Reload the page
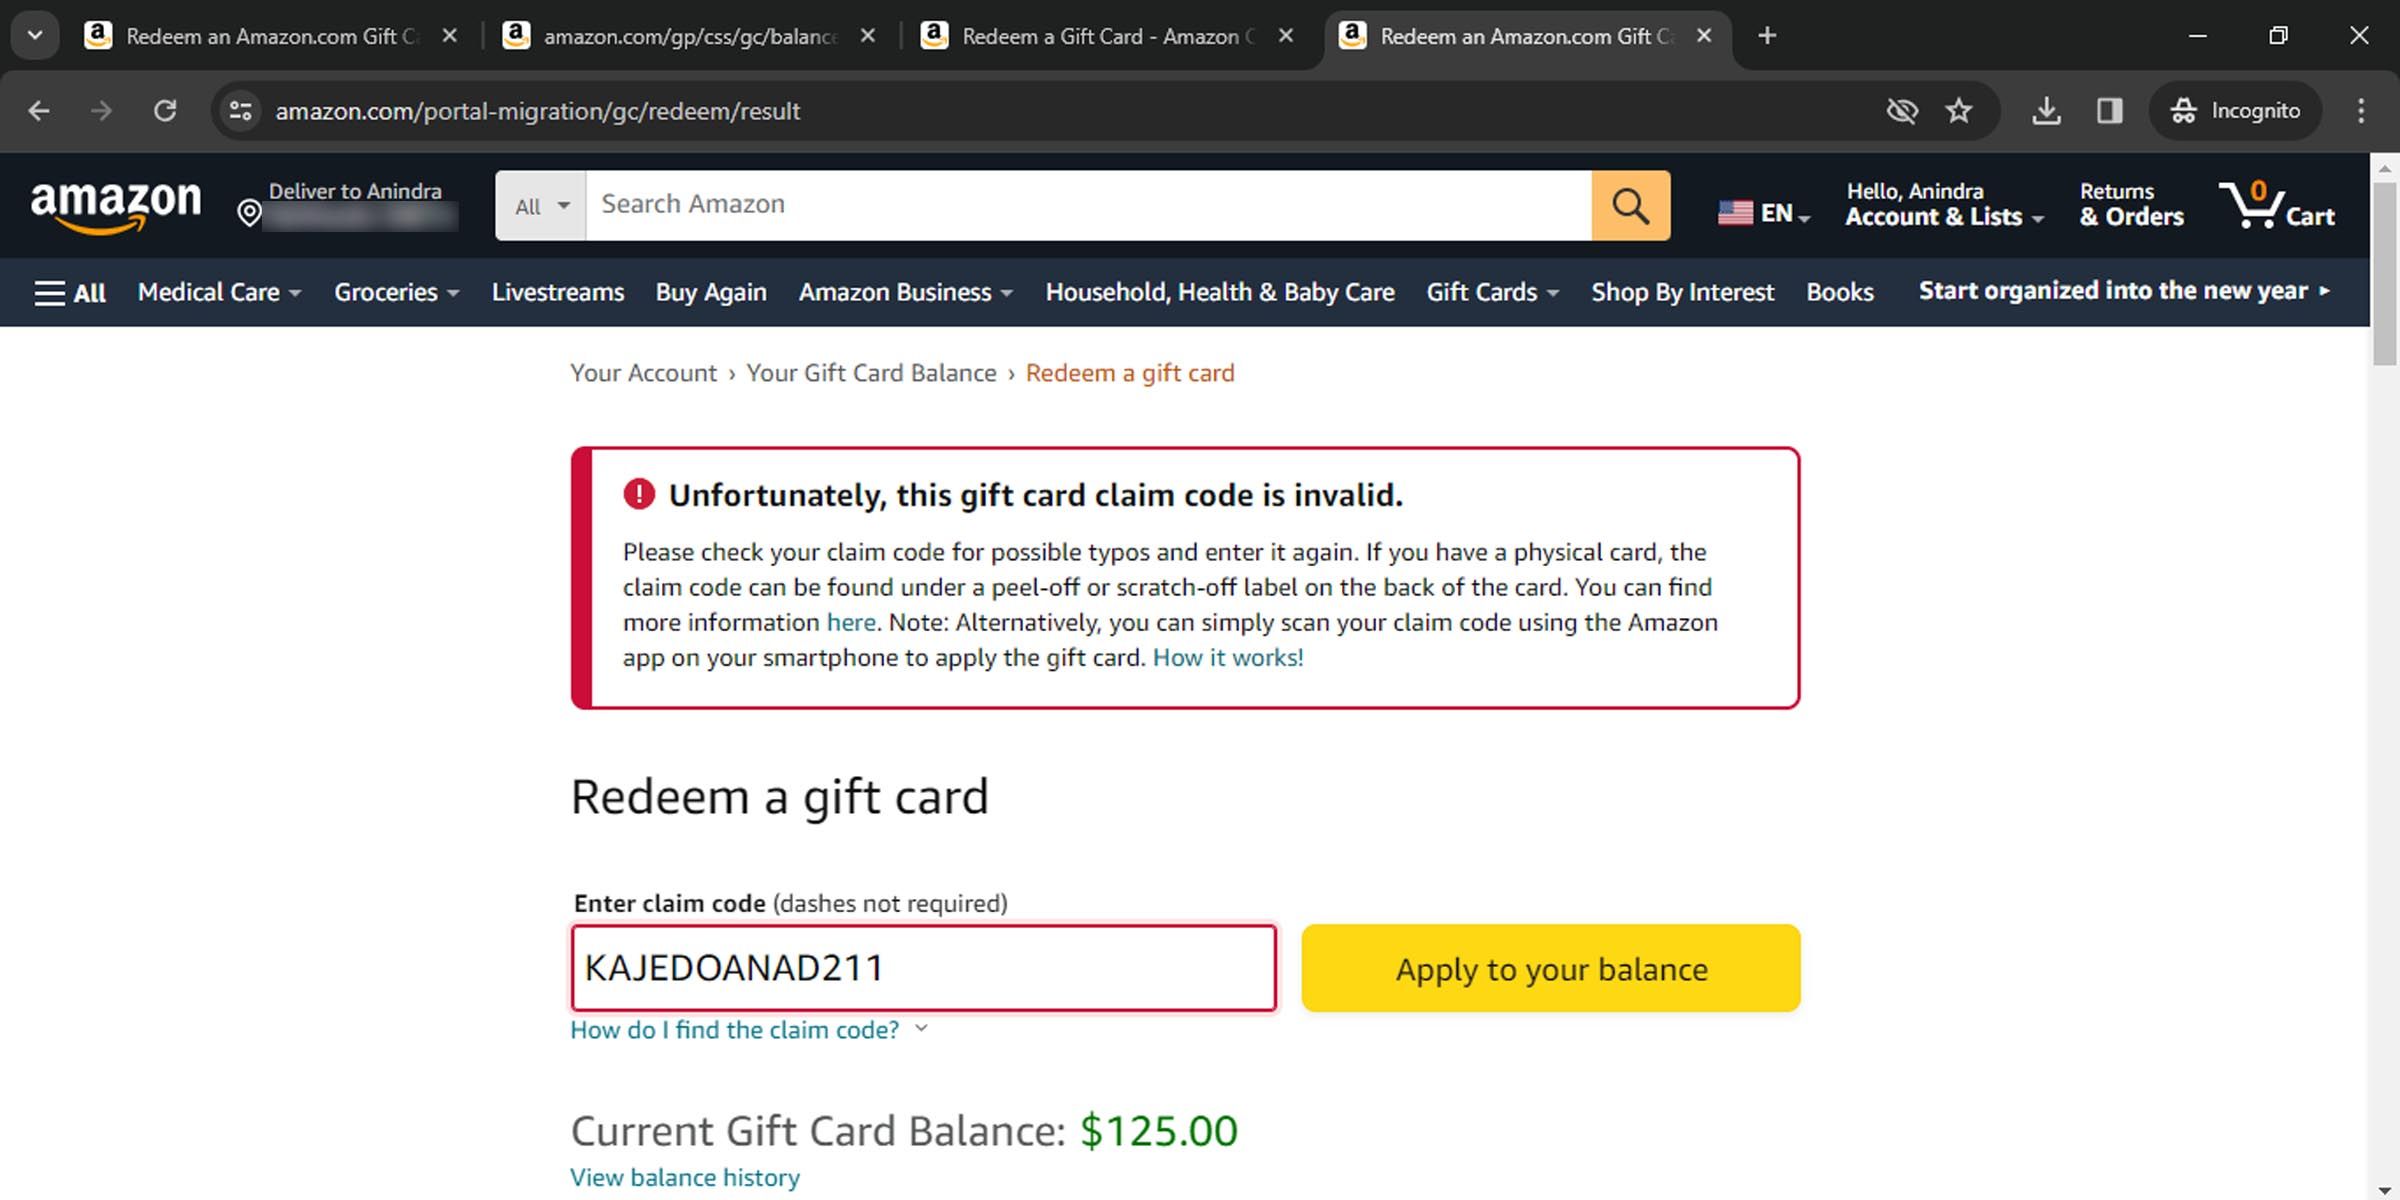Image resolution: width=2400 pixels, height=1200 pixels. tap(165, 111)
